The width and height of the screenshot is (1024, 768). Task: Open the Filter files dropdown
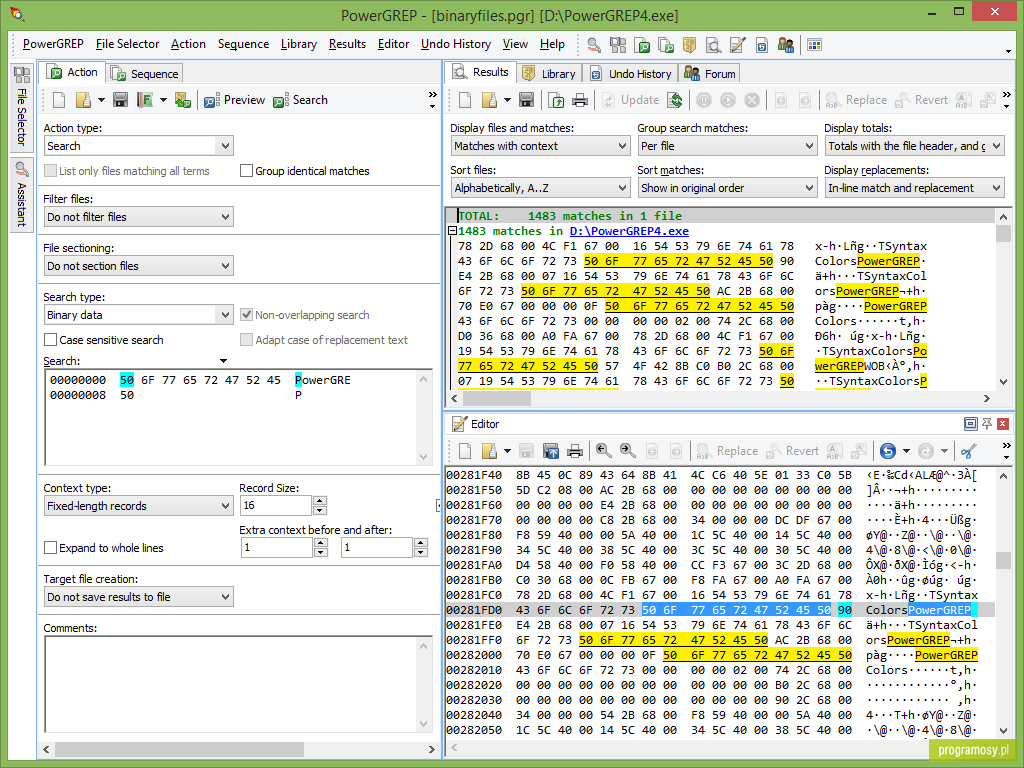[x=138, y=217]
